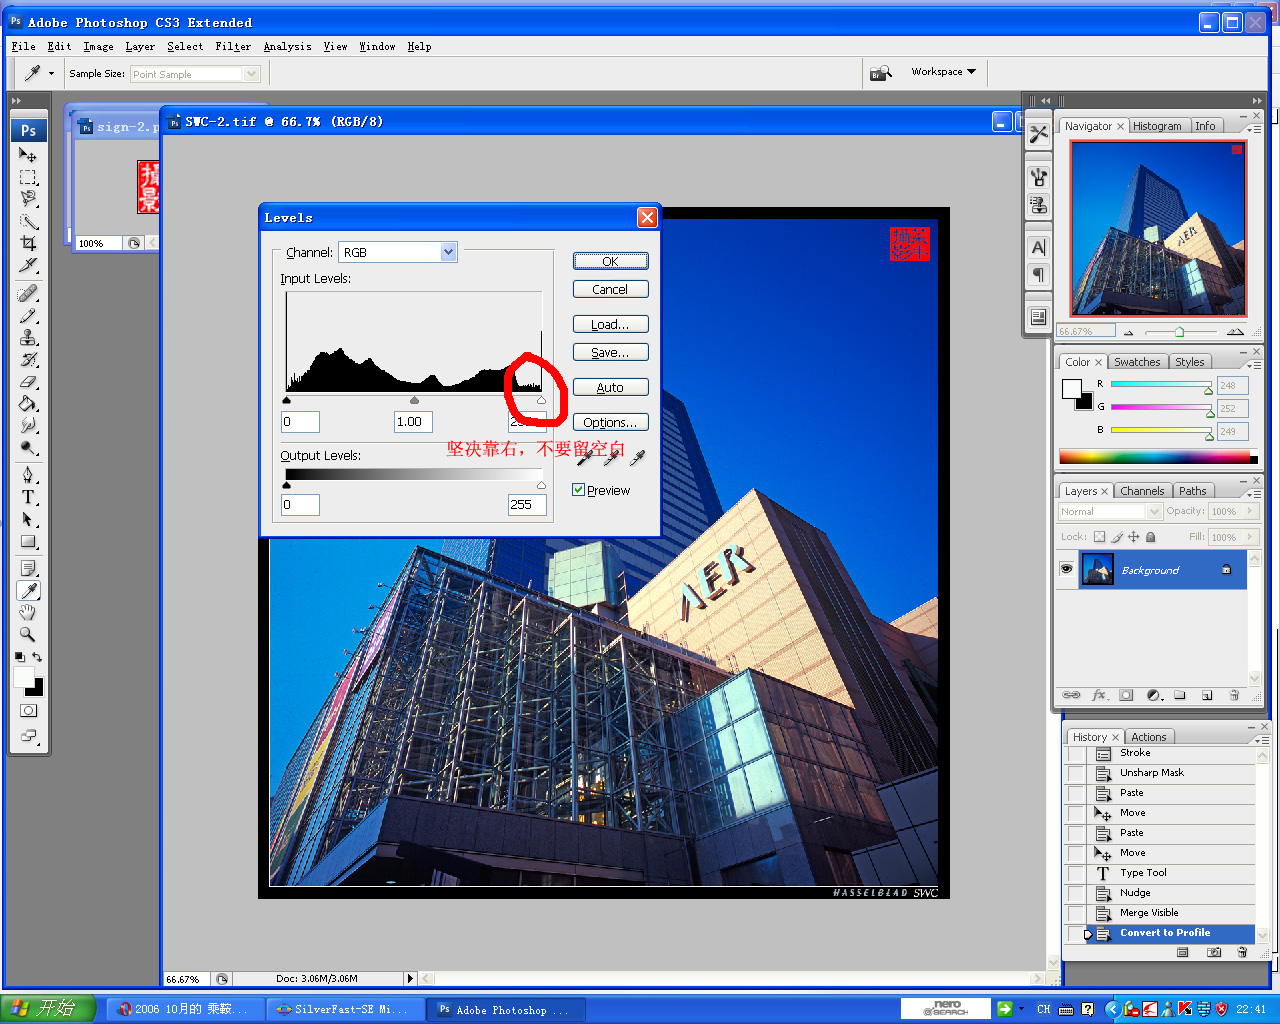Open the Filter menu
Image resolution: width=1280 pixels, height=1024 pixels.
click(233, 46)
